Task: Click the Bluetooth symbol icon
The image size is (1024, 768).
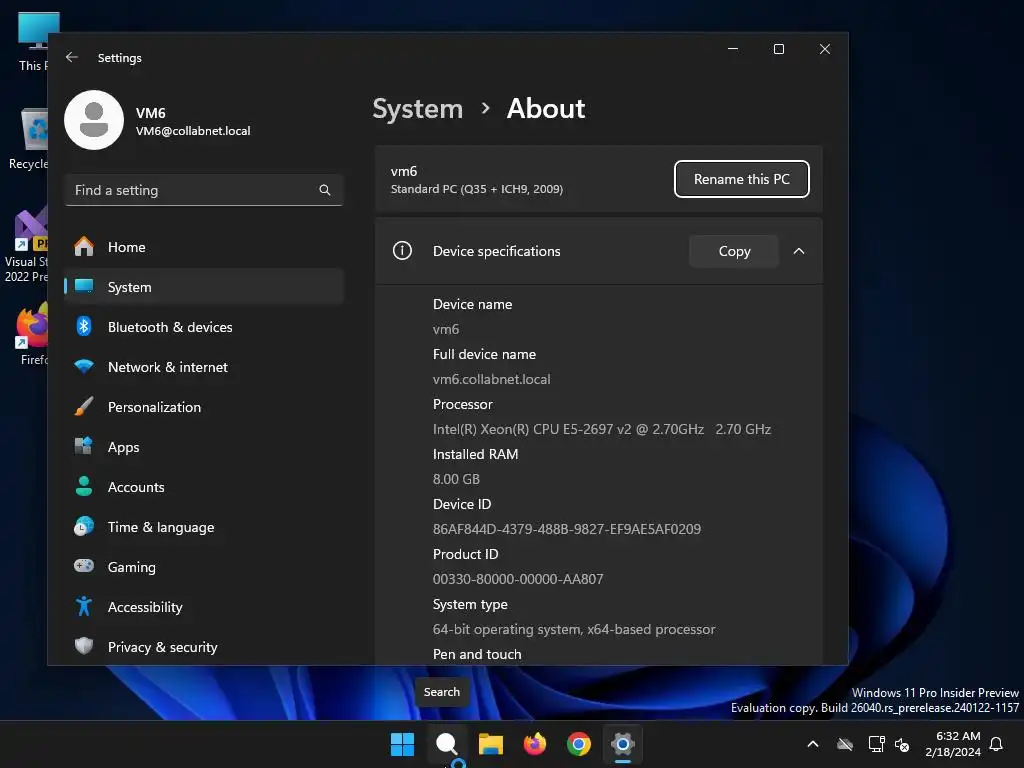Action: 84,326
